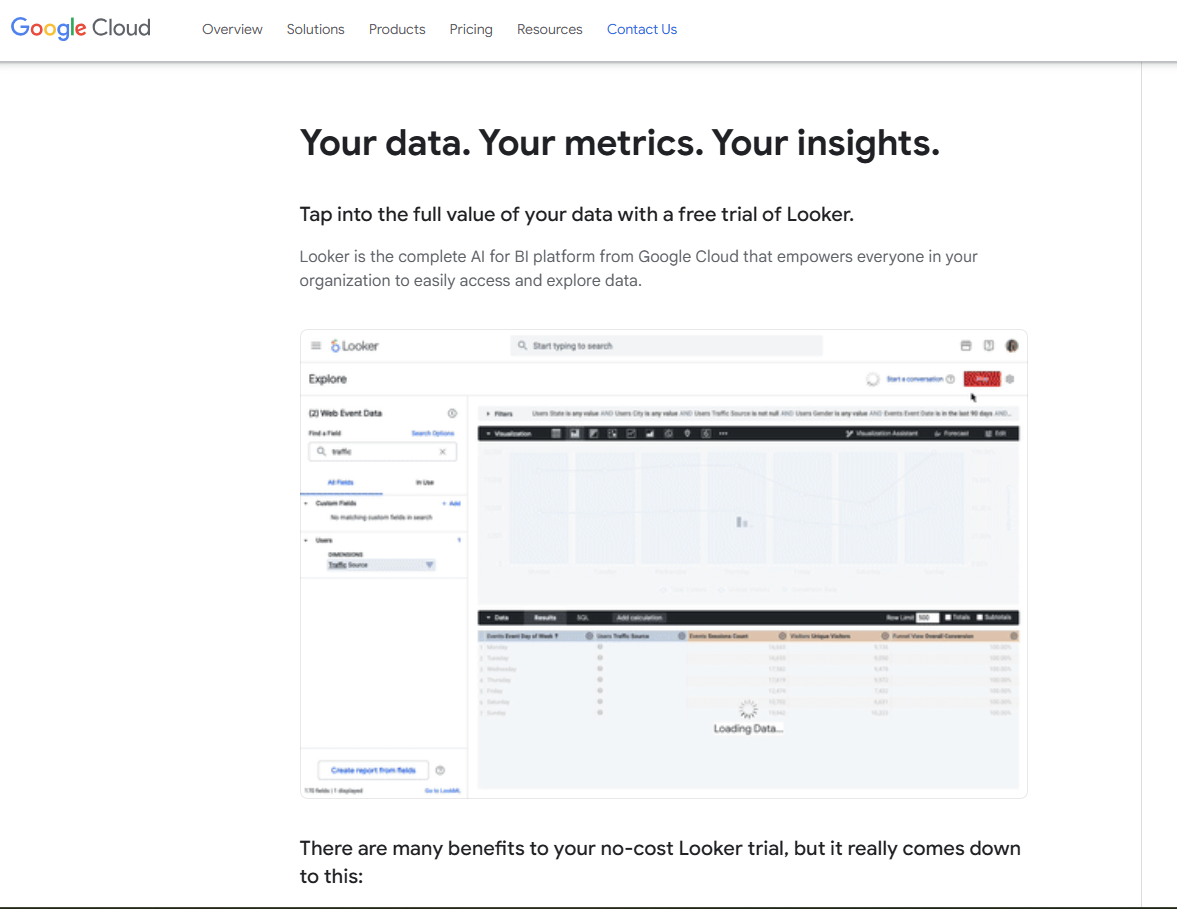Click the Start typing to search box
Screen dimensions: 1177x909
pyautogui.click(x=667, y=346)
